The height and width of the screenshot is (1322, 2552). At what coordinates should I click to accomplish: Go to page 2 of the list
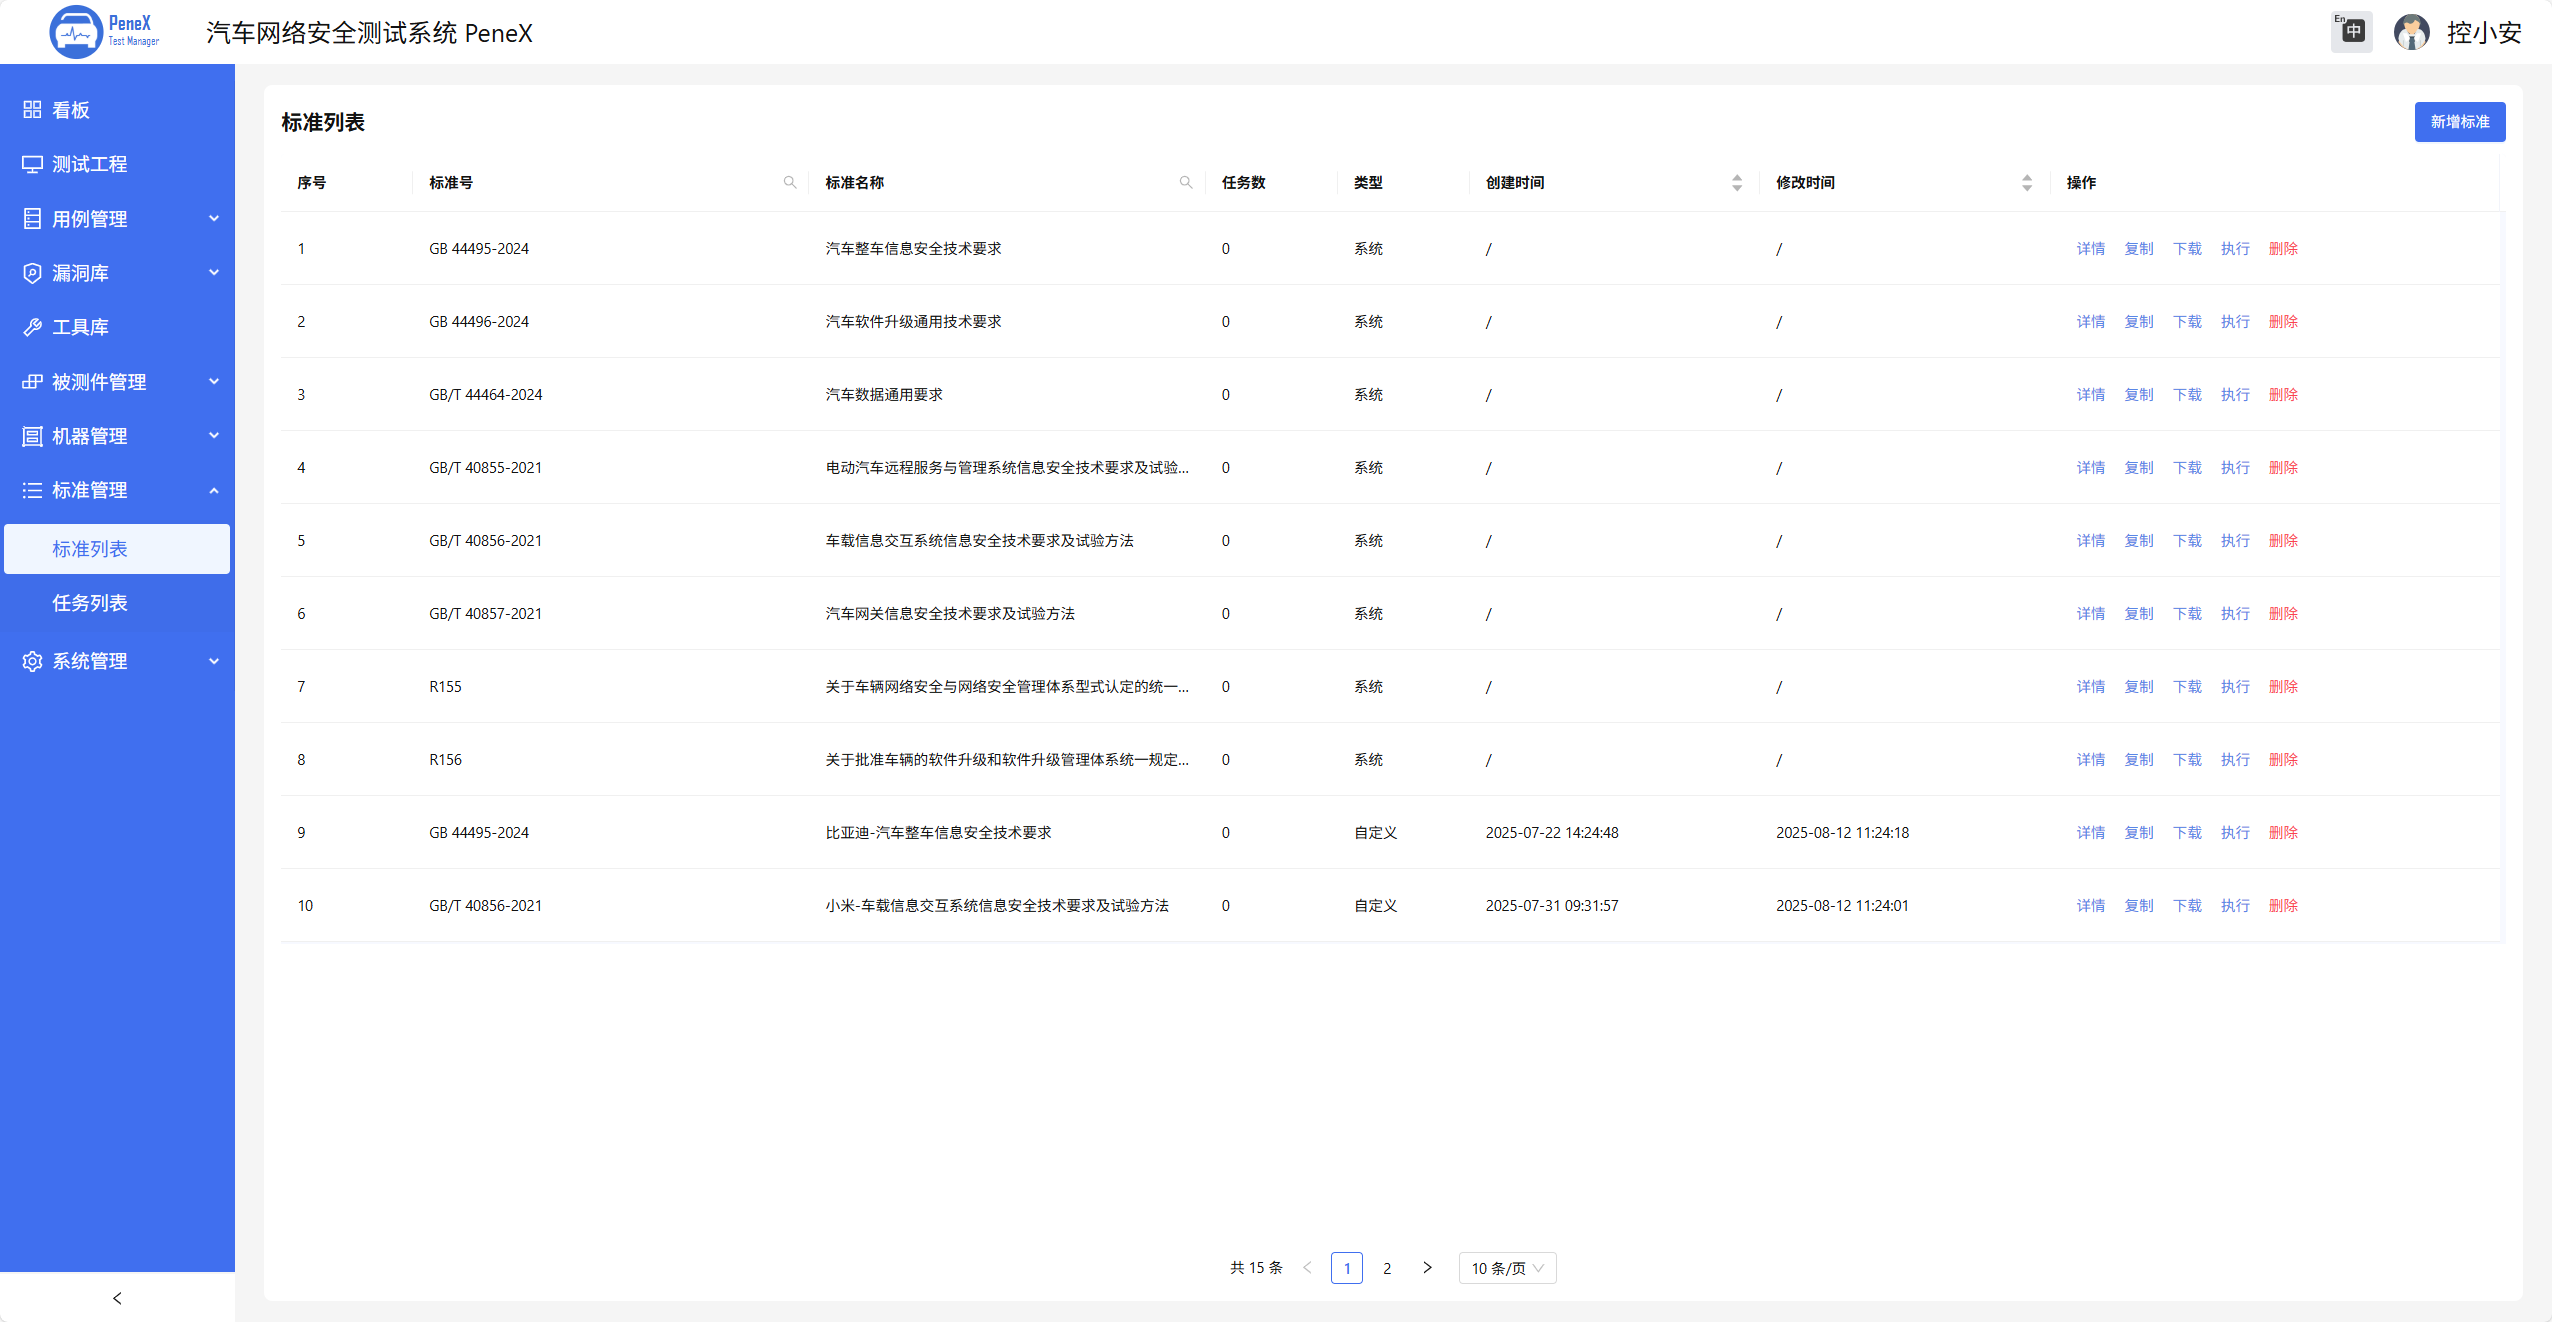tap(1387, 1268)
